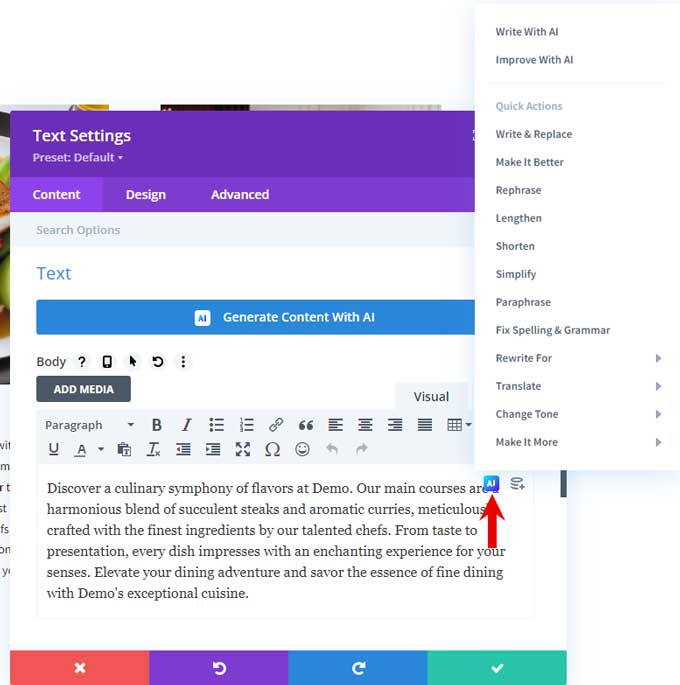Click inside the body text editor area
This screenshot has width=680, height=685.
pos(284,540)
